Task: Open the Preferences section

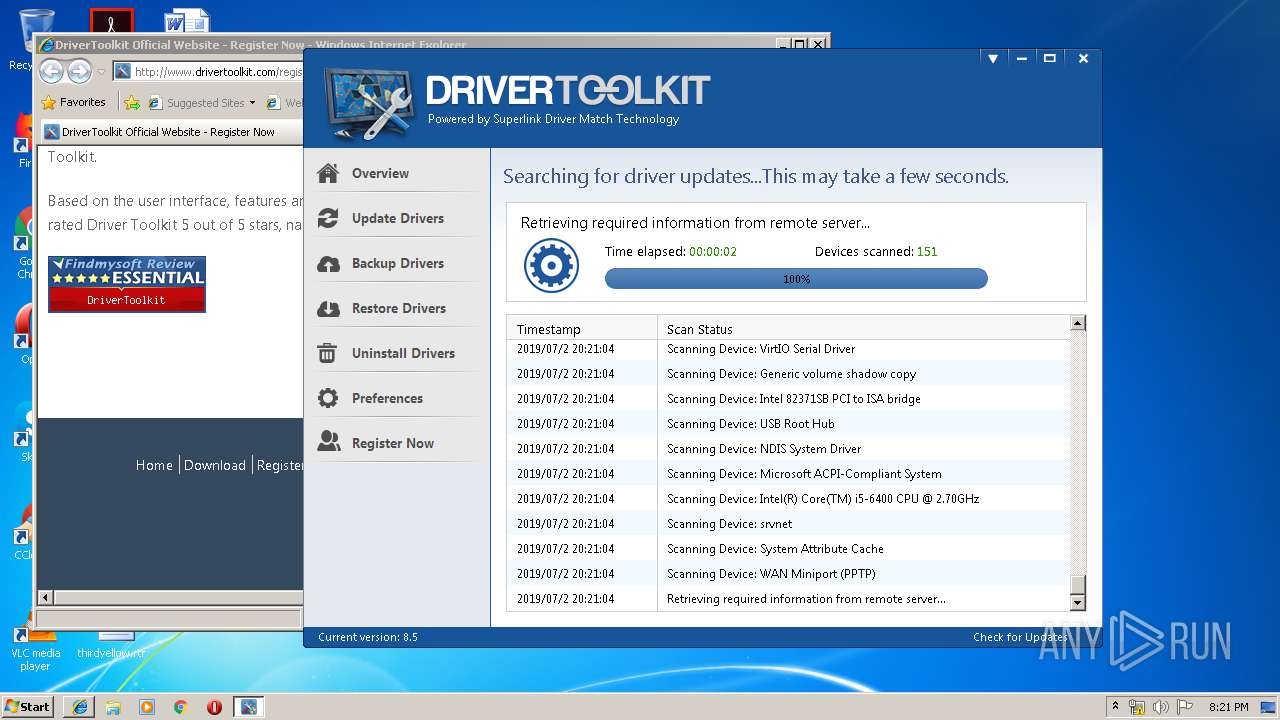Action: pyautogui.click(x=387, y=398)
